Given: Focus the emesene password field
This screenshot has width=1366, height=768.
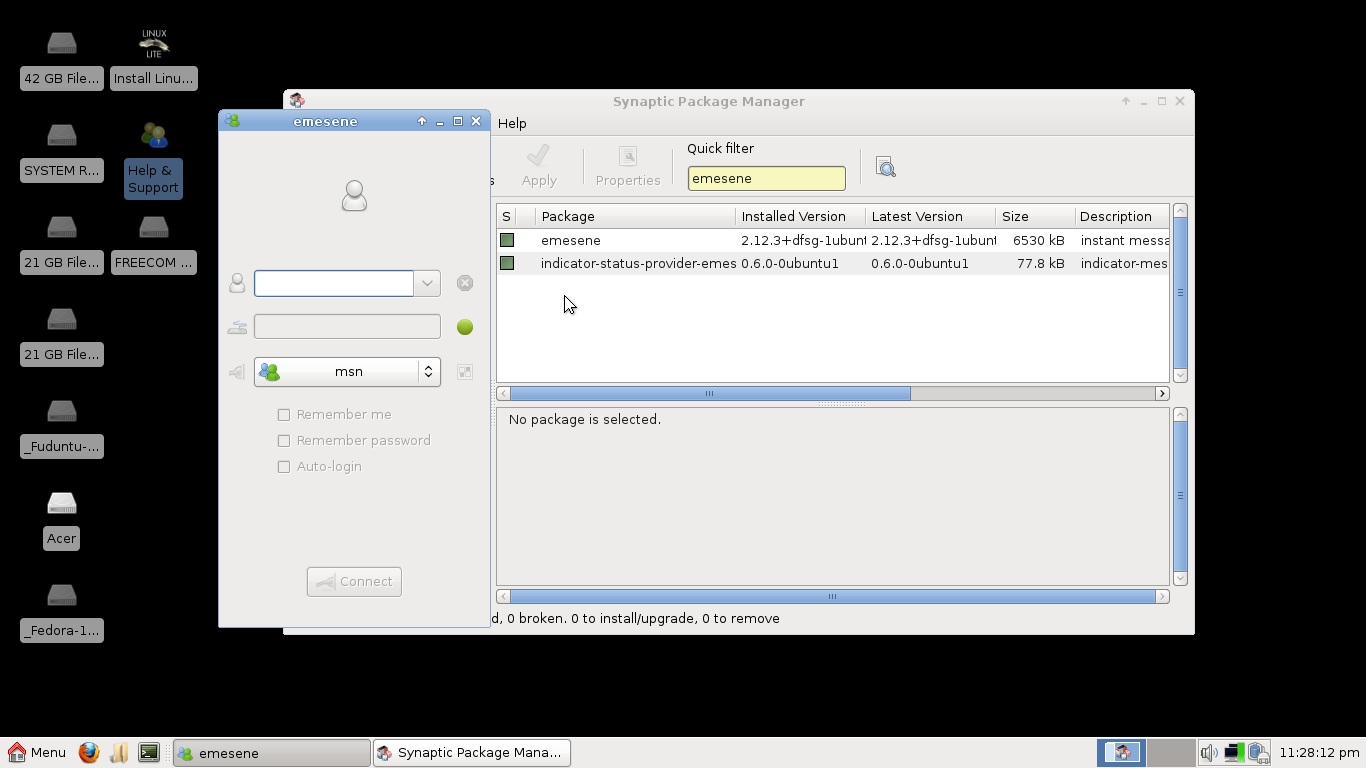Looking at the screenshot, I should pyautogui.click(x=347, y=327).
